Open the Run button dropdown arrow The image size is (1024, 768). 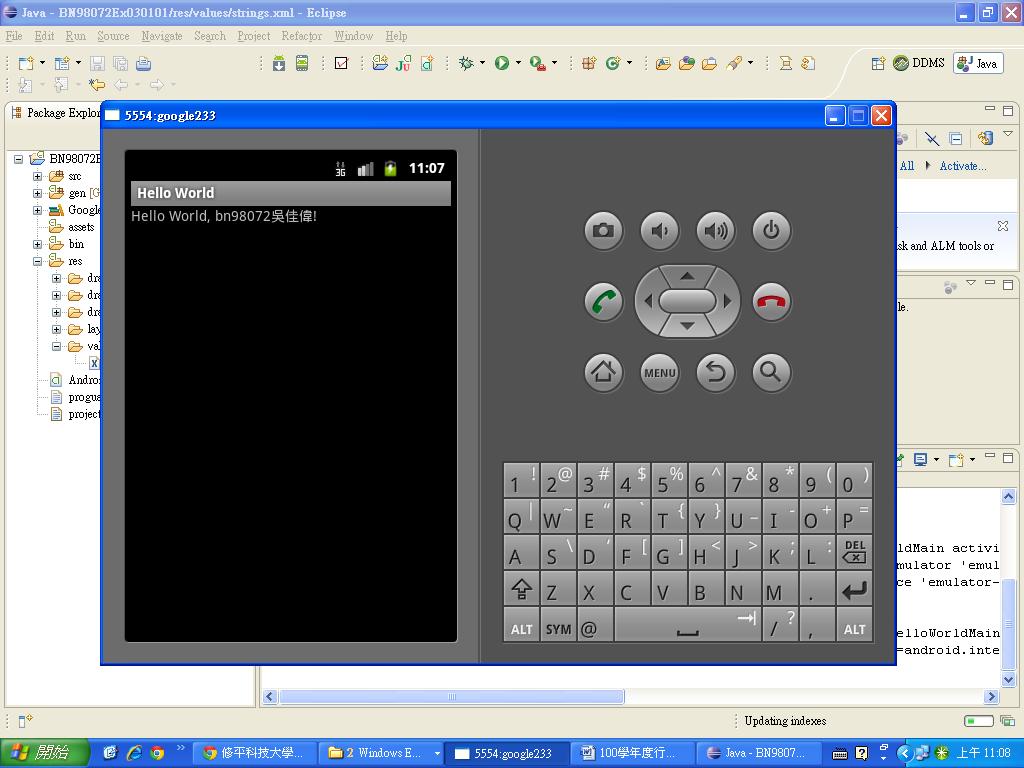[518, 63]
